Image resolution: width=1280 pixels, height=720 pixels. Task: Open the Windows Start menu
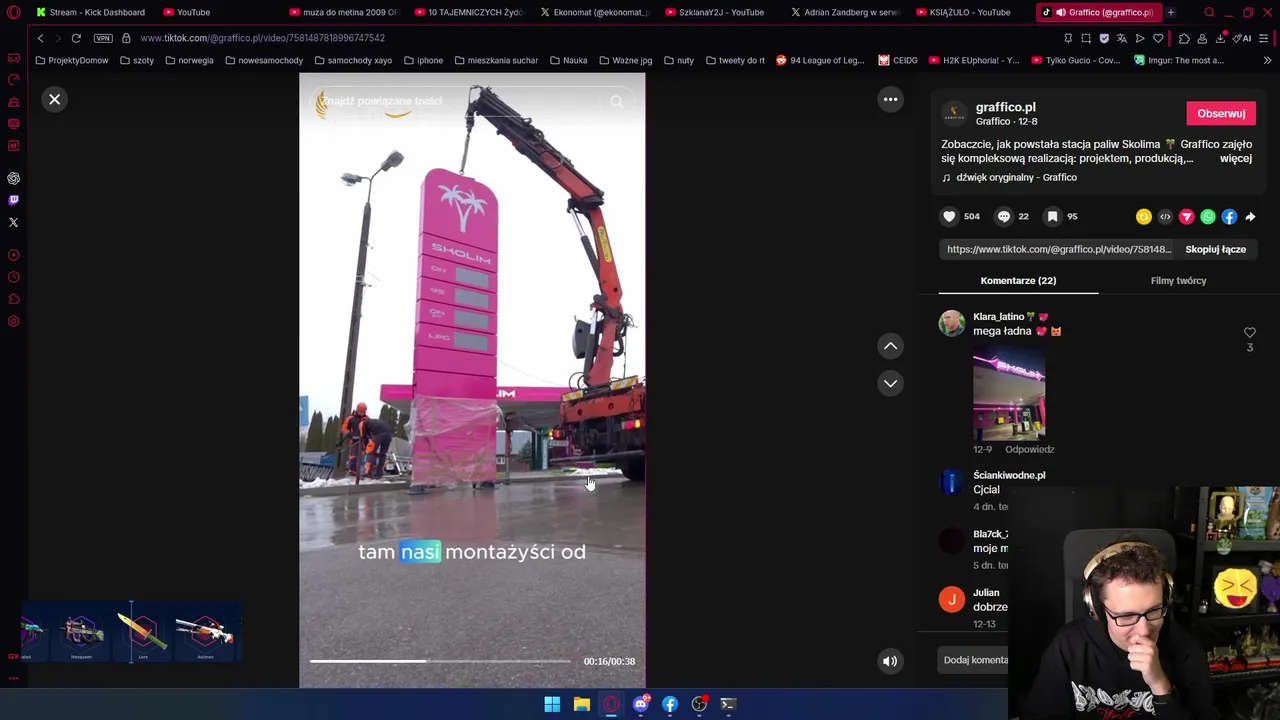[552, 704]
